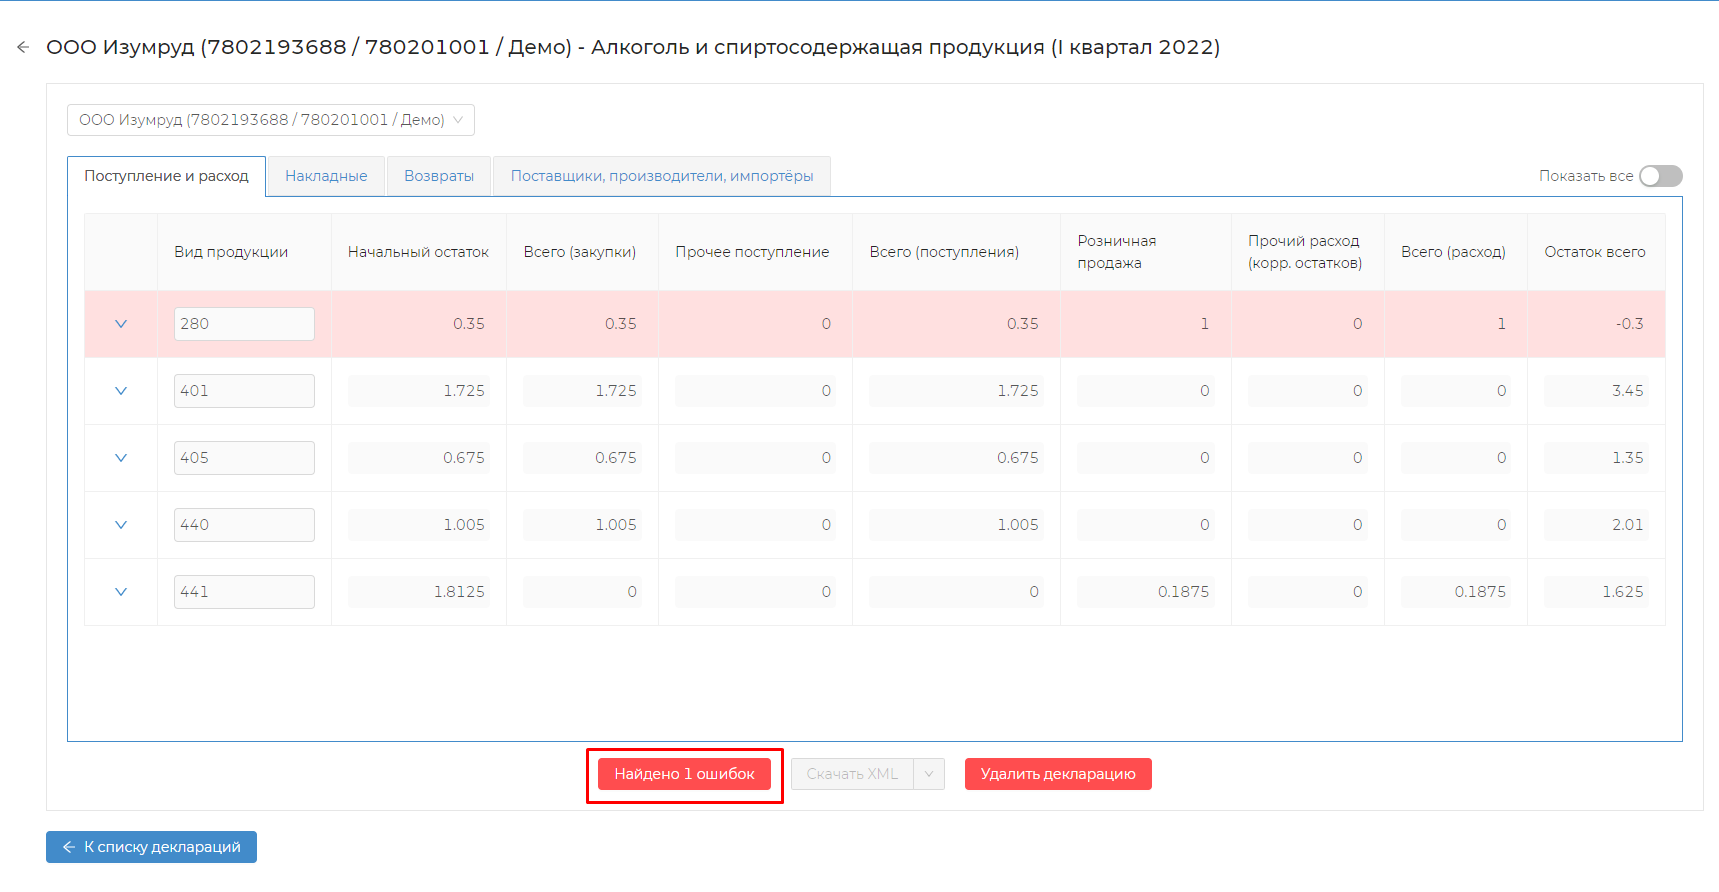1719x892 pixels.
Task: Open the ООО Изумруд organization dropdown
Action: click(270, 120)
